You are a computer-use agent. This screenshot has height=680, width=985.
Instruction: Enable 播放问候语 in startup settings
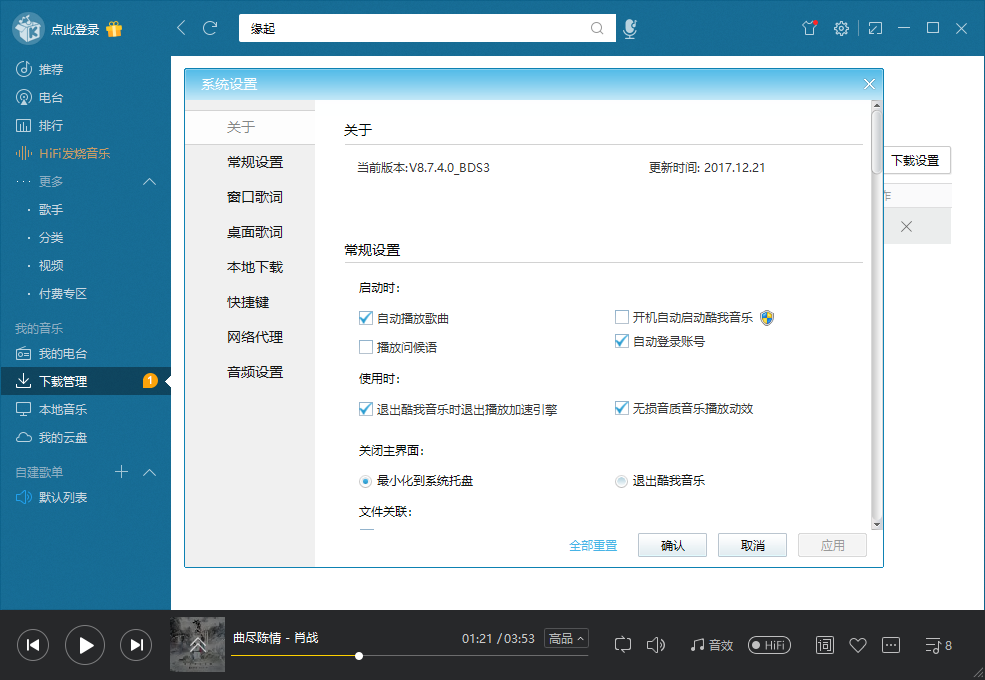(x=367, y=346)
